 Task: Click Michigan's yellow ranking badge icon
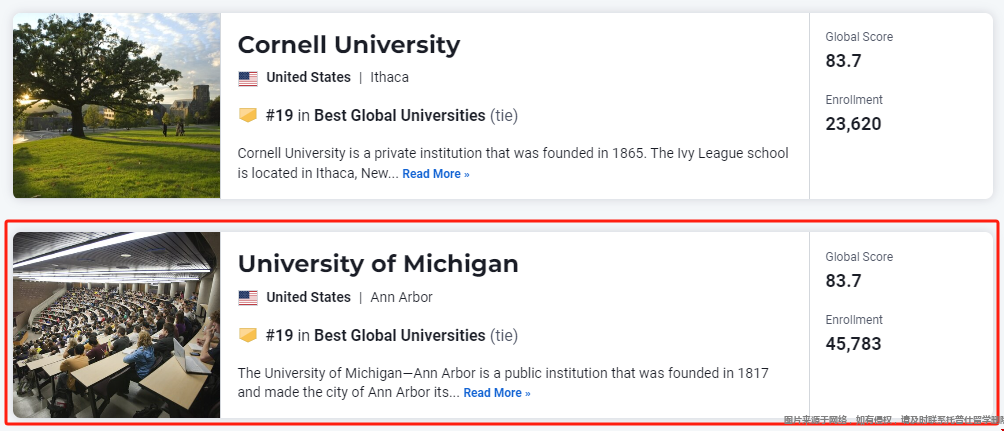pos(248,335)
